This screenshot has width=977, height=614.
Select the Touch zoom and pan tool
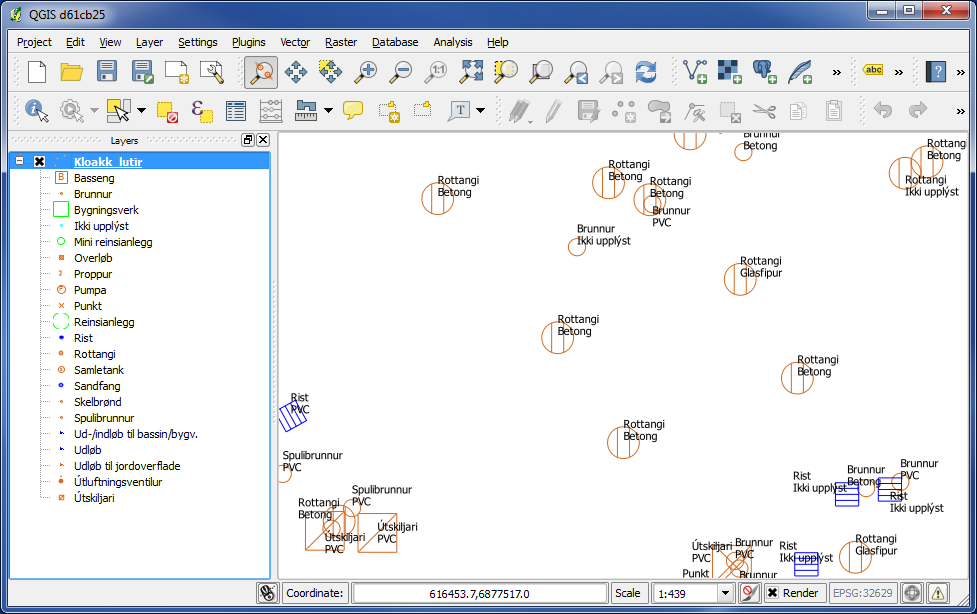pyautogui.click(x=260, y=72)
